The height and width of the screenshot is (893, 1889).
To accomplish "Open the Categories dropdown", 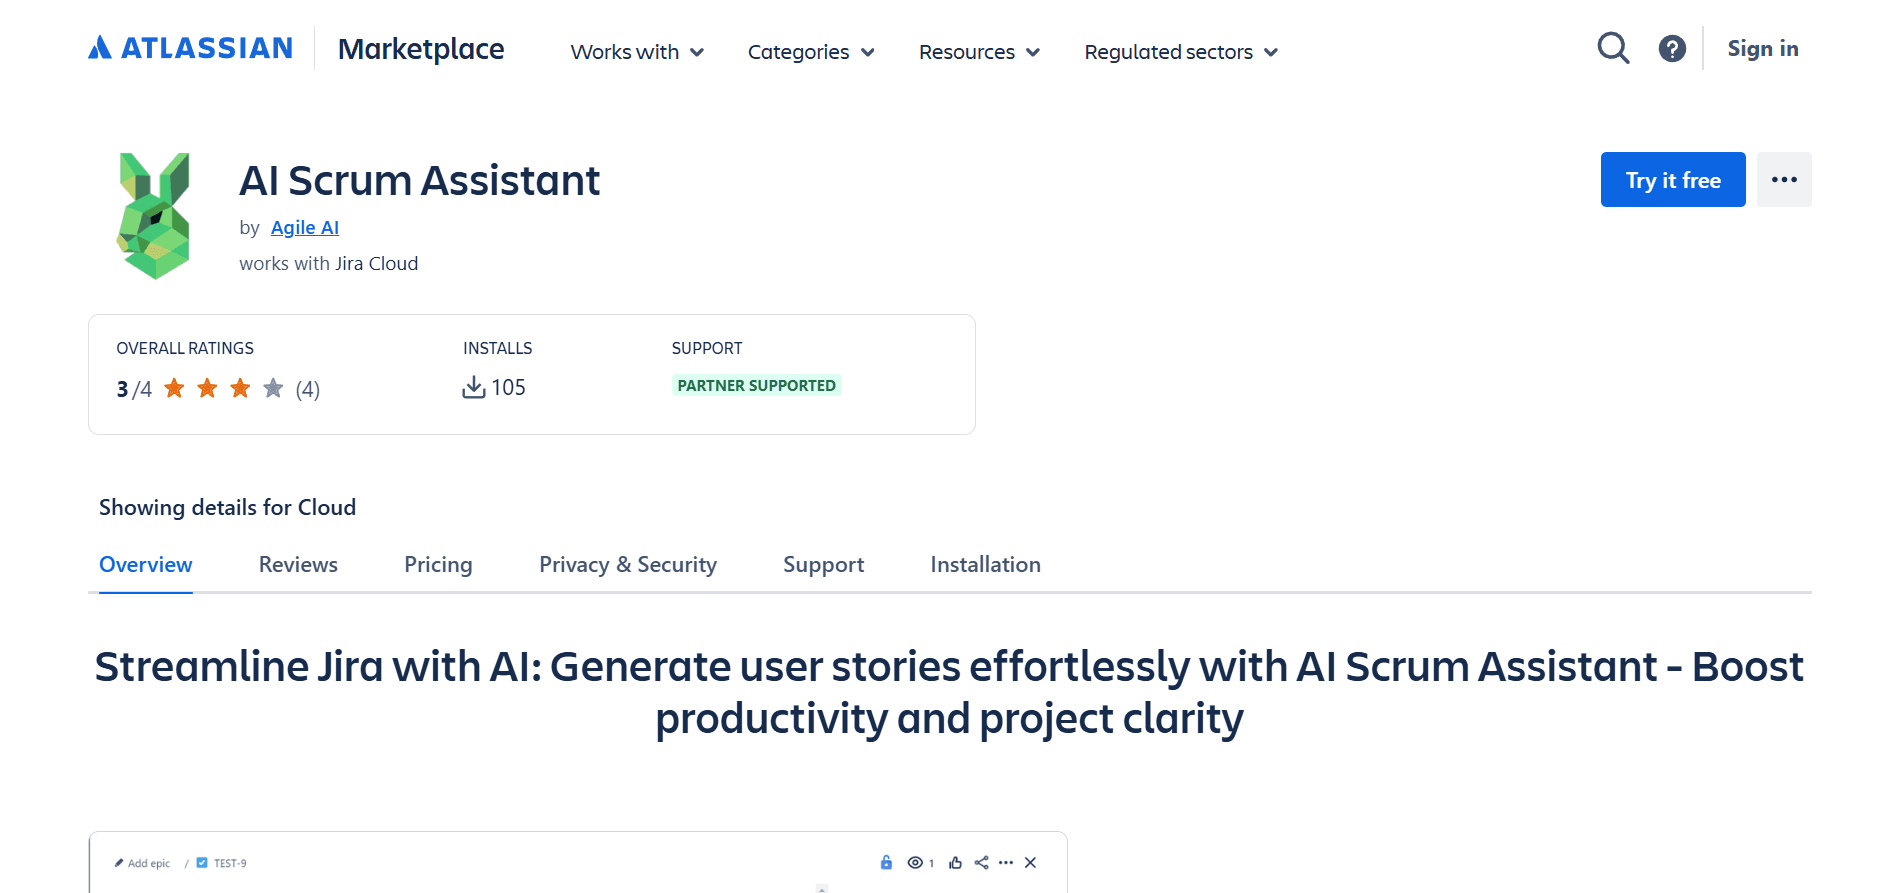I will click(810, 52).
